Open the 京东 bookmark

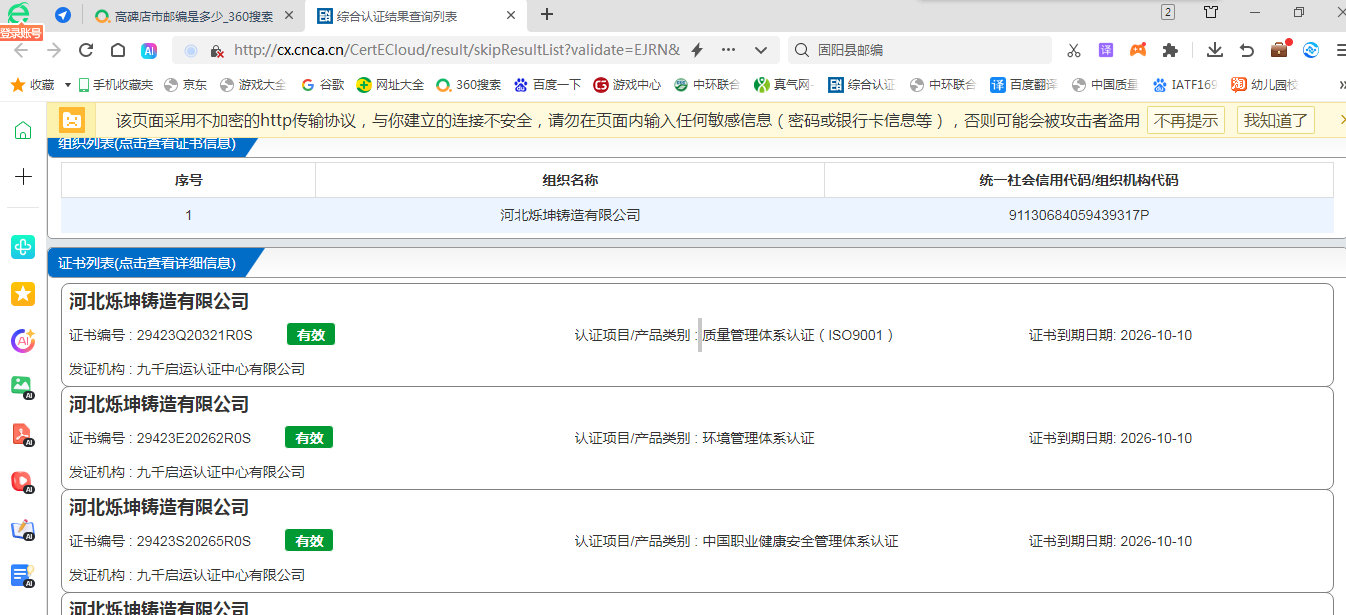pos(186,85)
